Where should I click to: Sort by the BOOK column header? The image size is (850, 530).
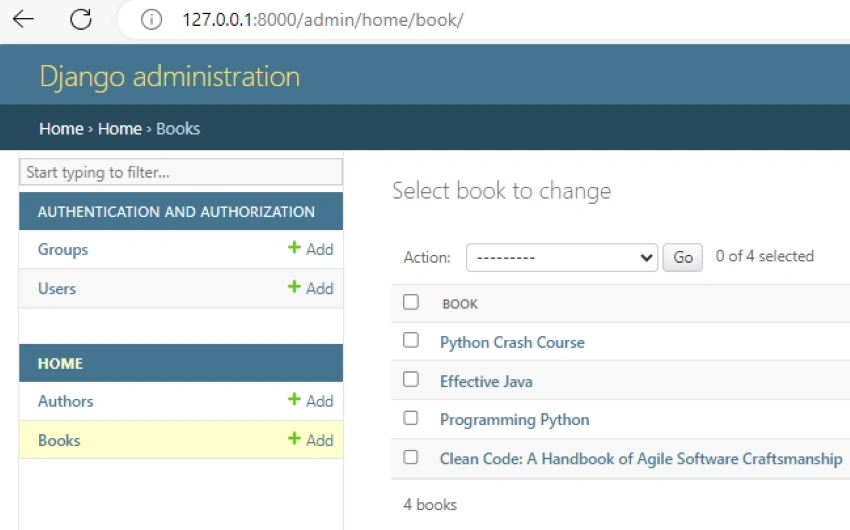click(460, 304)
